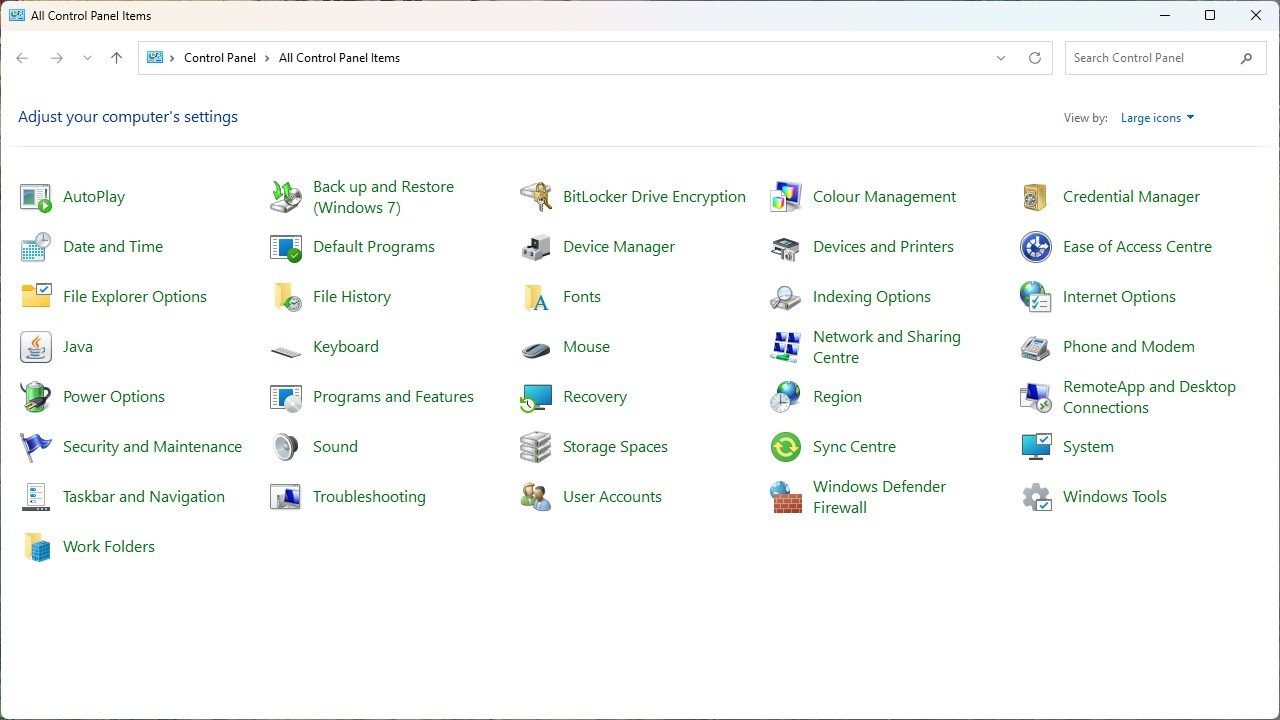The height and width of the screenshot is (720, 1280).
Task: Refresh the Control Panel view
Action: [x=1035, y=58]
